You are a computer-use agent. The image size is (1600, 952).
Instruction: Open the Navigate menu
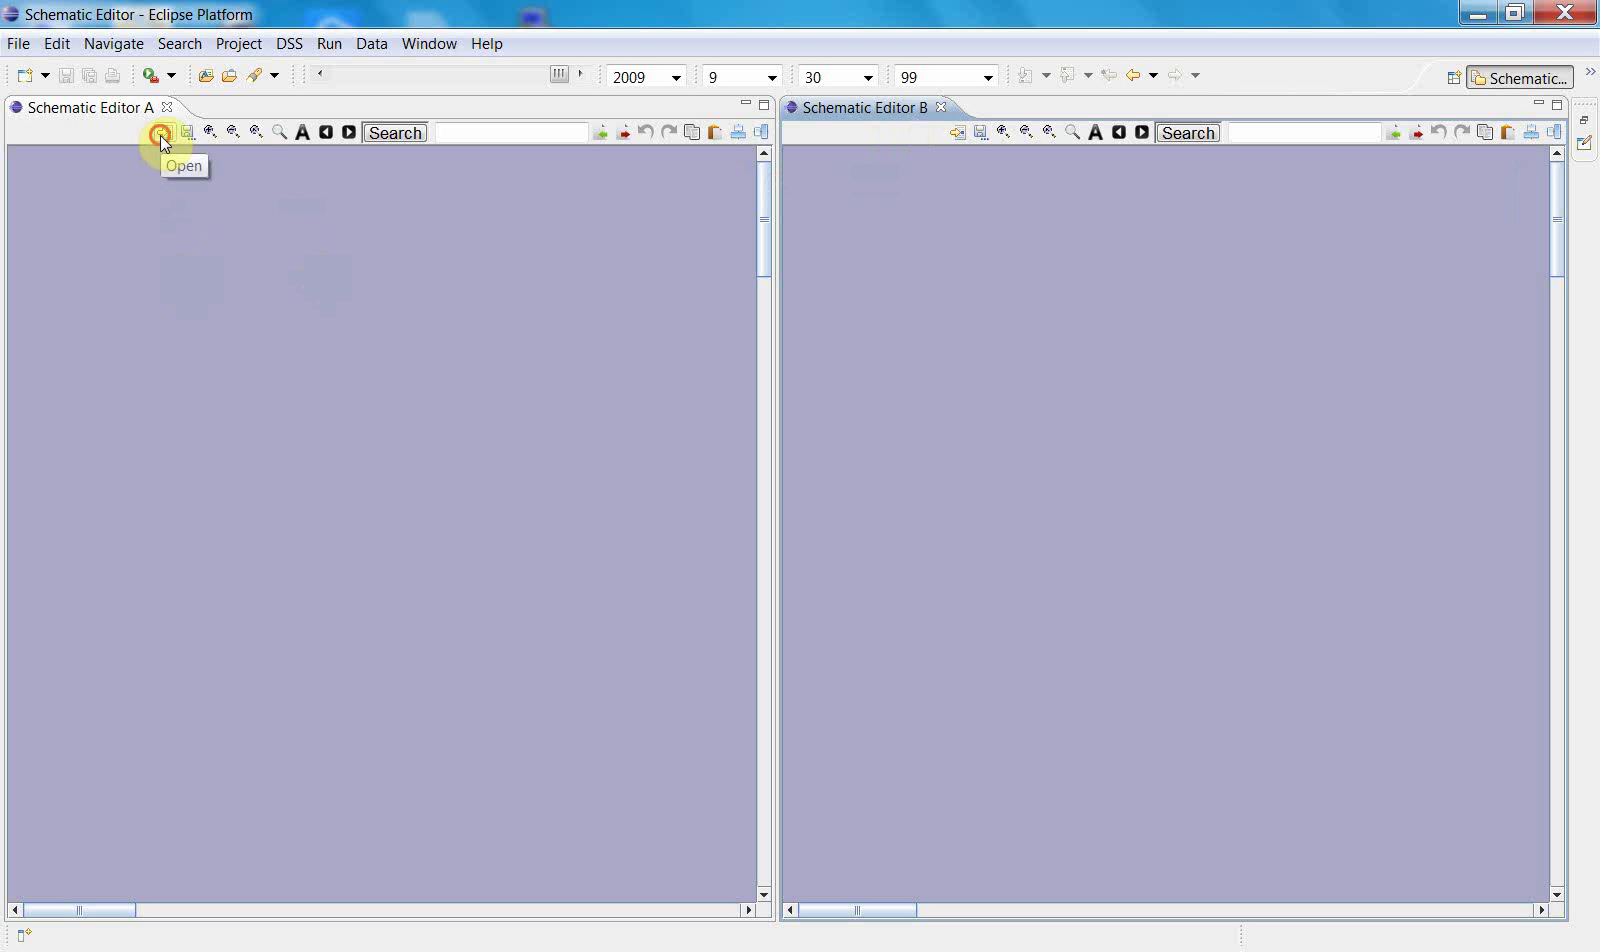[114, 44]
